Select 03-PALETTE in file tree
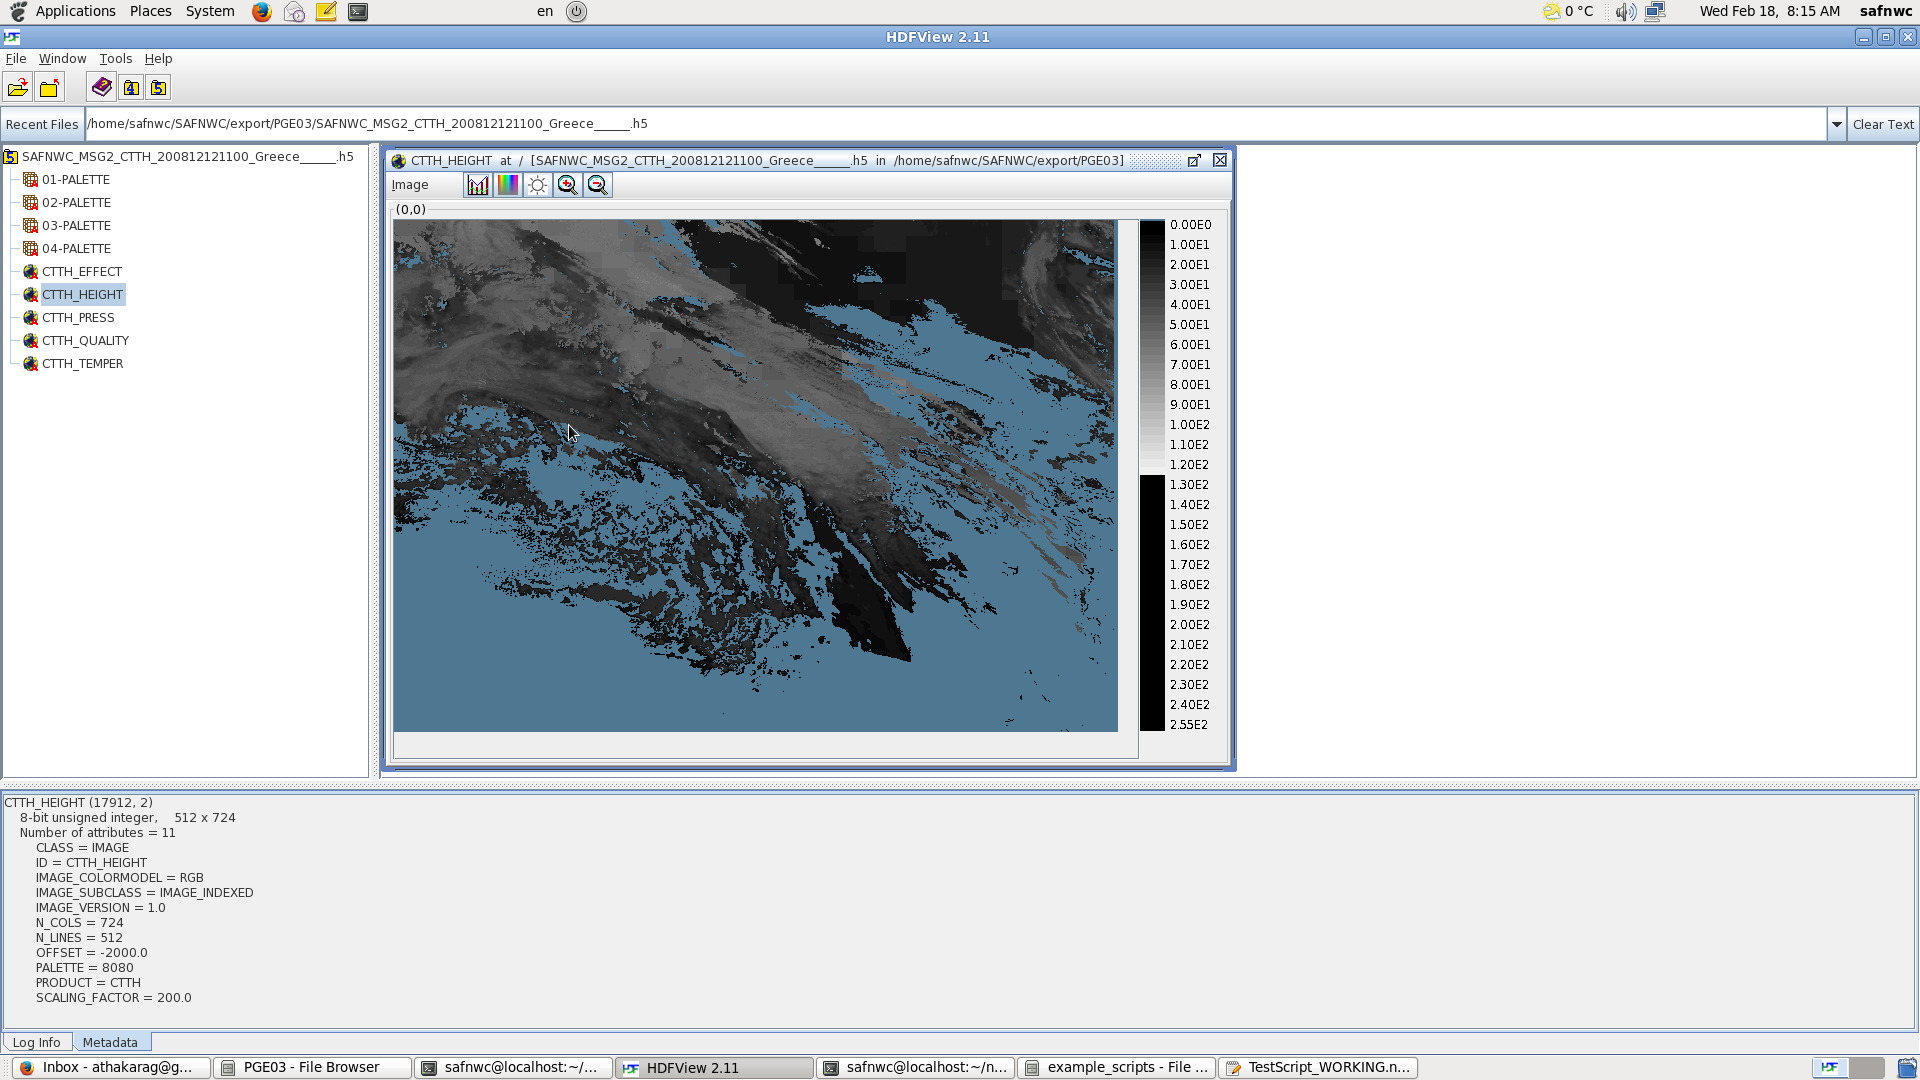 tap(76, 226)
